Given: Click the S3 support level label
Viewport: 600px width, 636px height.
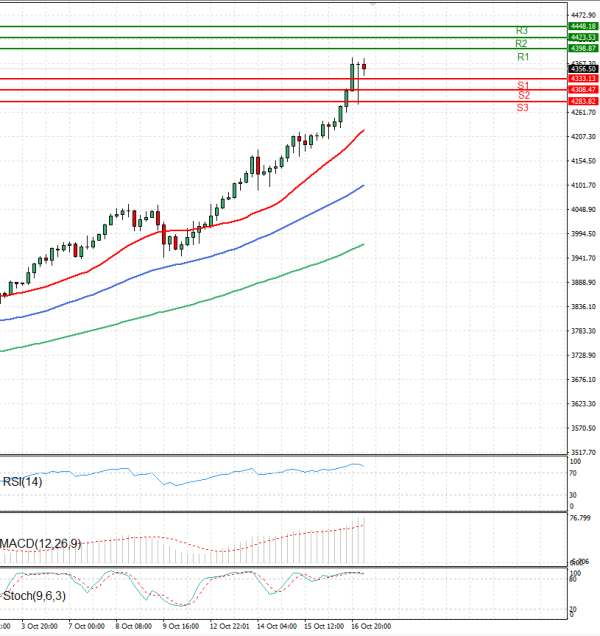Looking at the screenshot, I should 523,107.
